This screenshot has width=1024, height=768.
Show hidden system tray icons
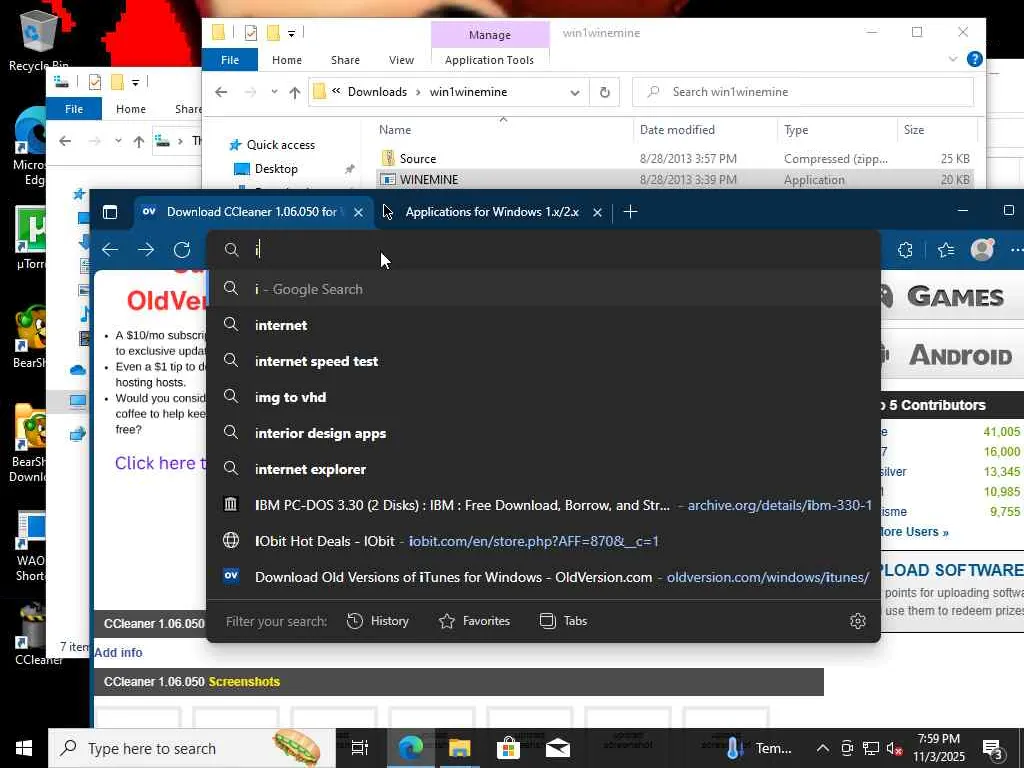(823, 748)
